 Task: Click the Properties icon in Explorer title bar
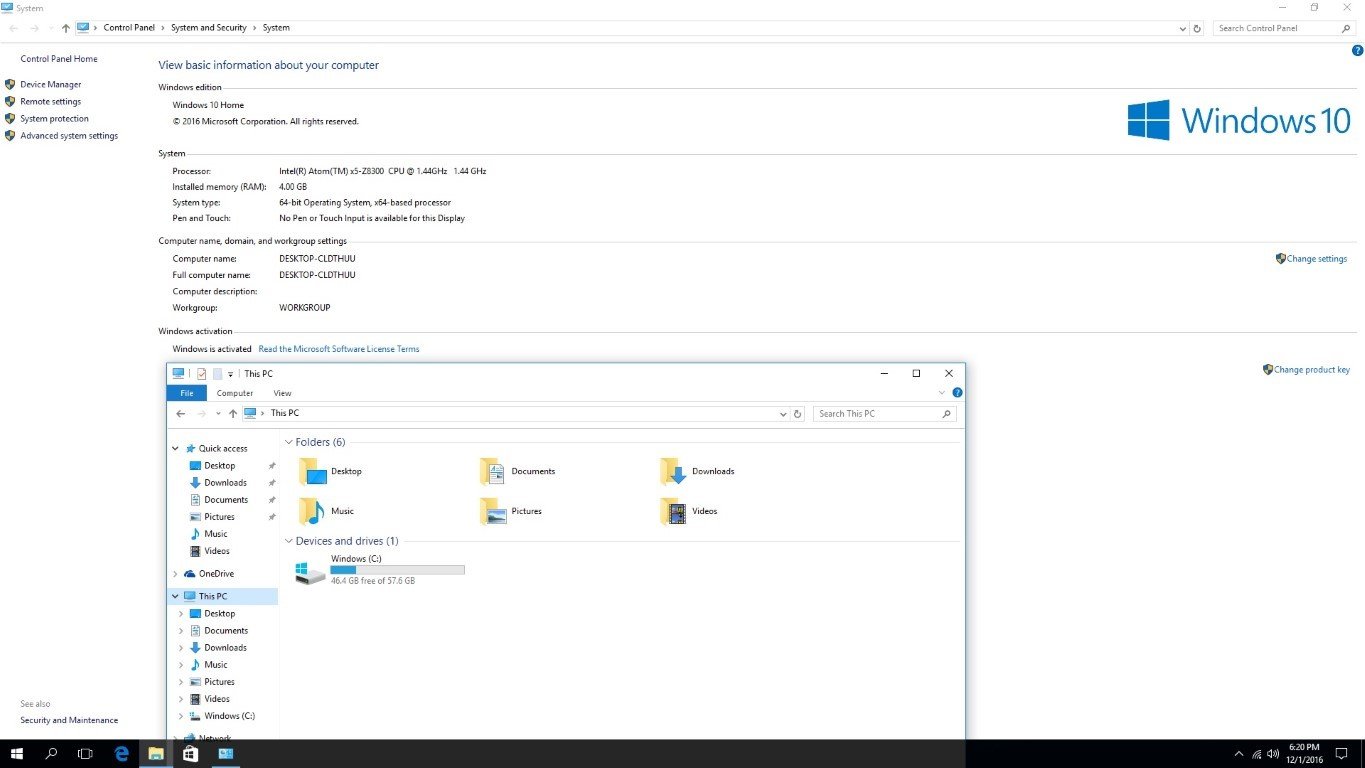point(201,374)
